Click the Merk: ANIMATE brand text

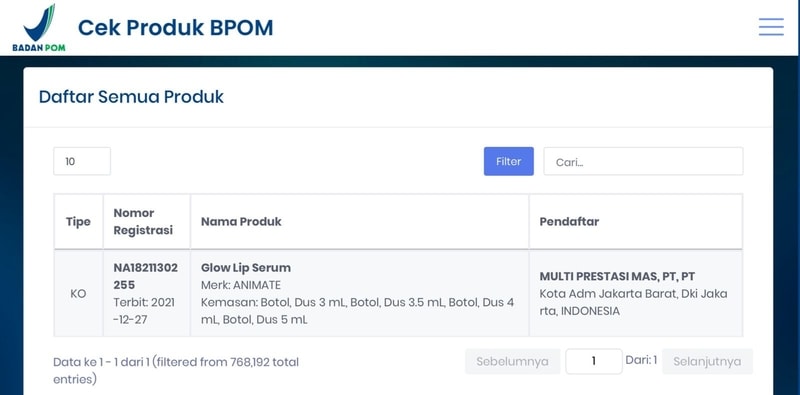click(241, 285)
